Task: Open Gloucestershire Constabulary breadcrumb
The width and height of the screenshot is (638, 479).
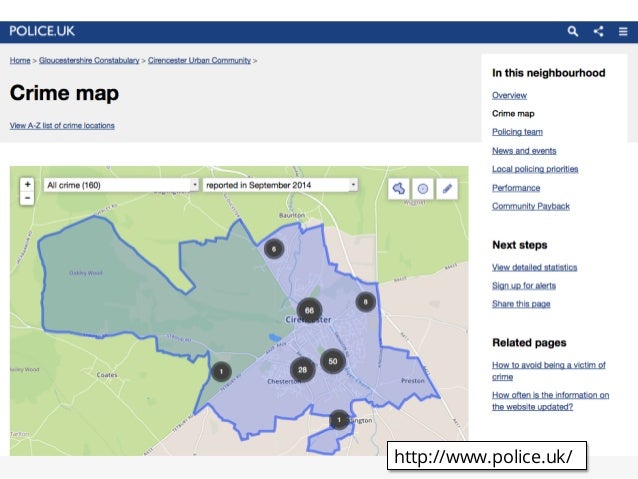Action: pos(89,60)
